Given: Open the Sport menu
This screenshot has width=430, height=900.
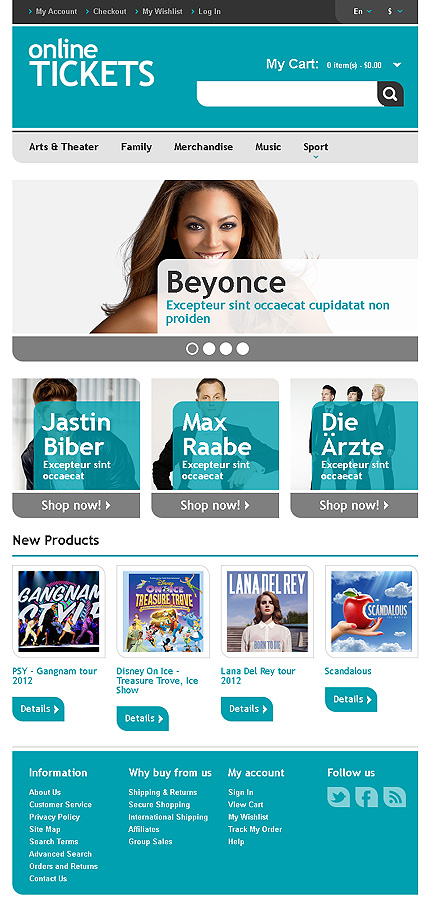Looking at the screenshot, I should (316, 148).
